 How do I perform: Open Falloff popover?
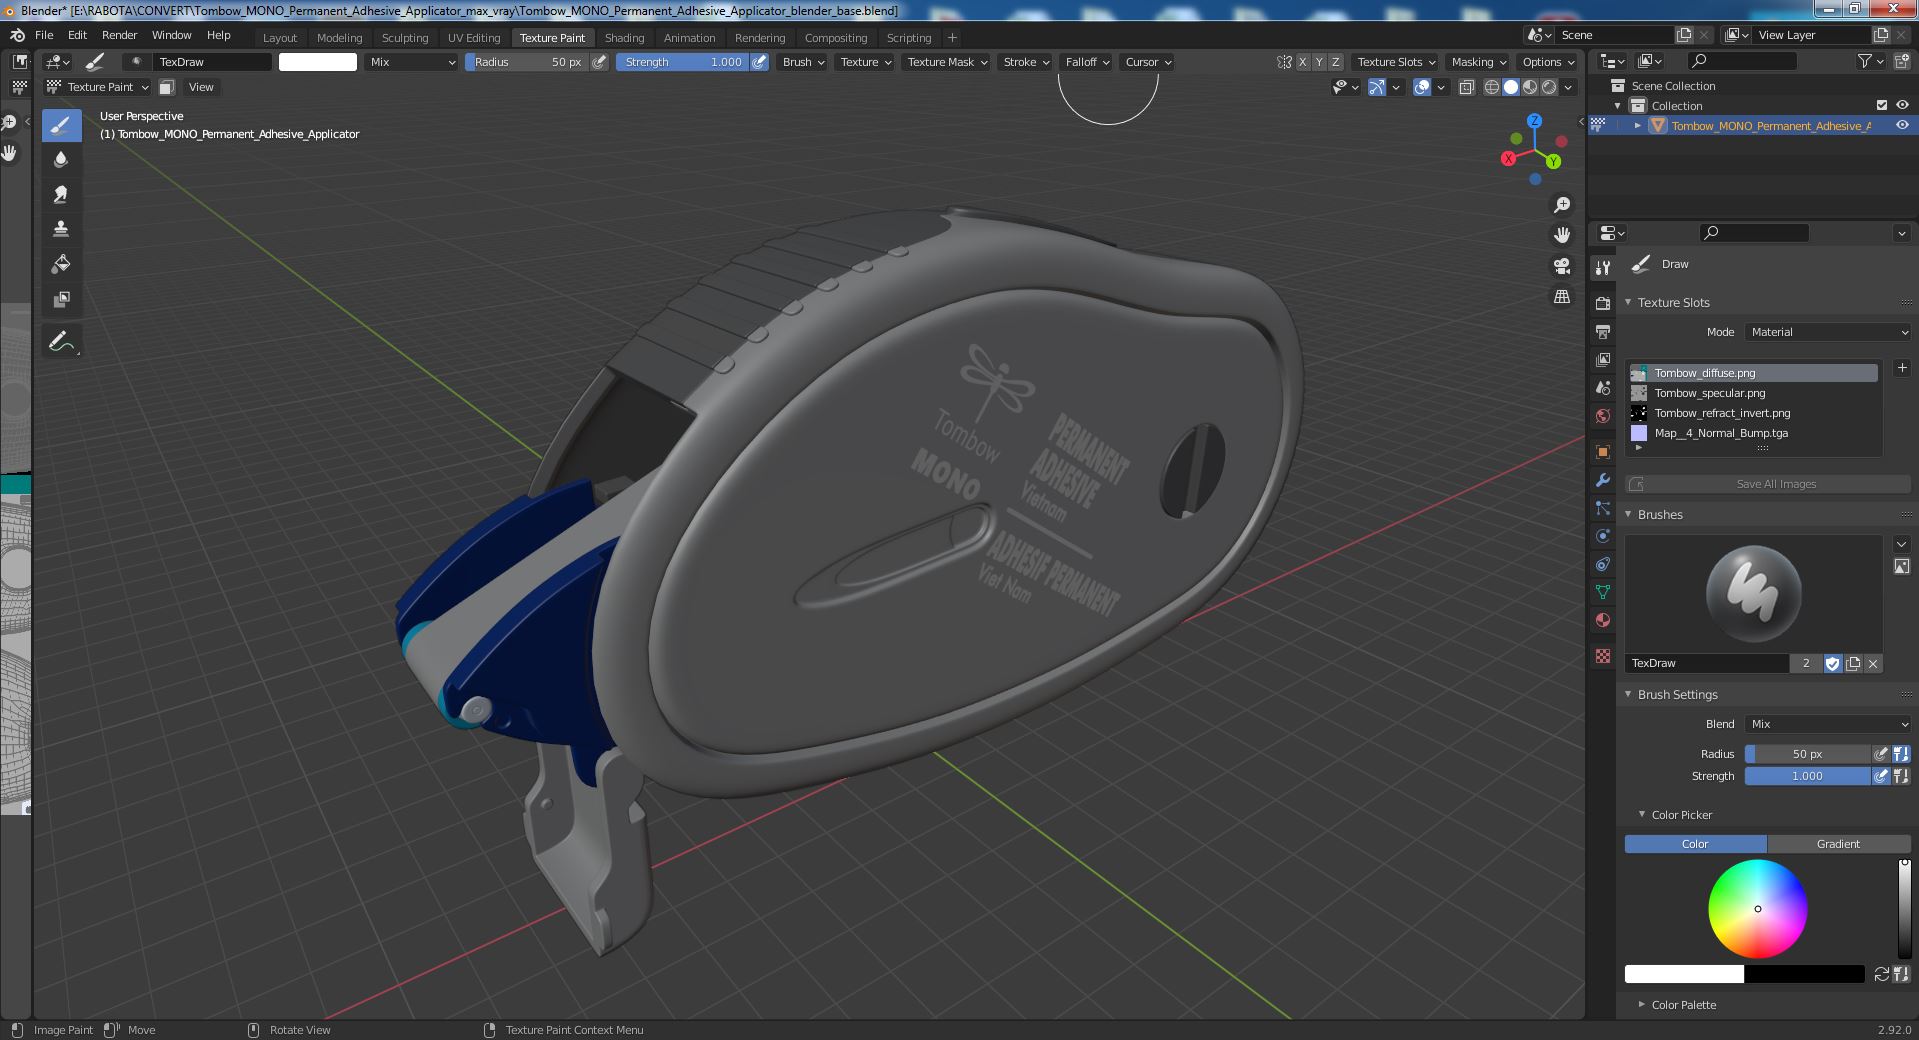[1087, 62]
